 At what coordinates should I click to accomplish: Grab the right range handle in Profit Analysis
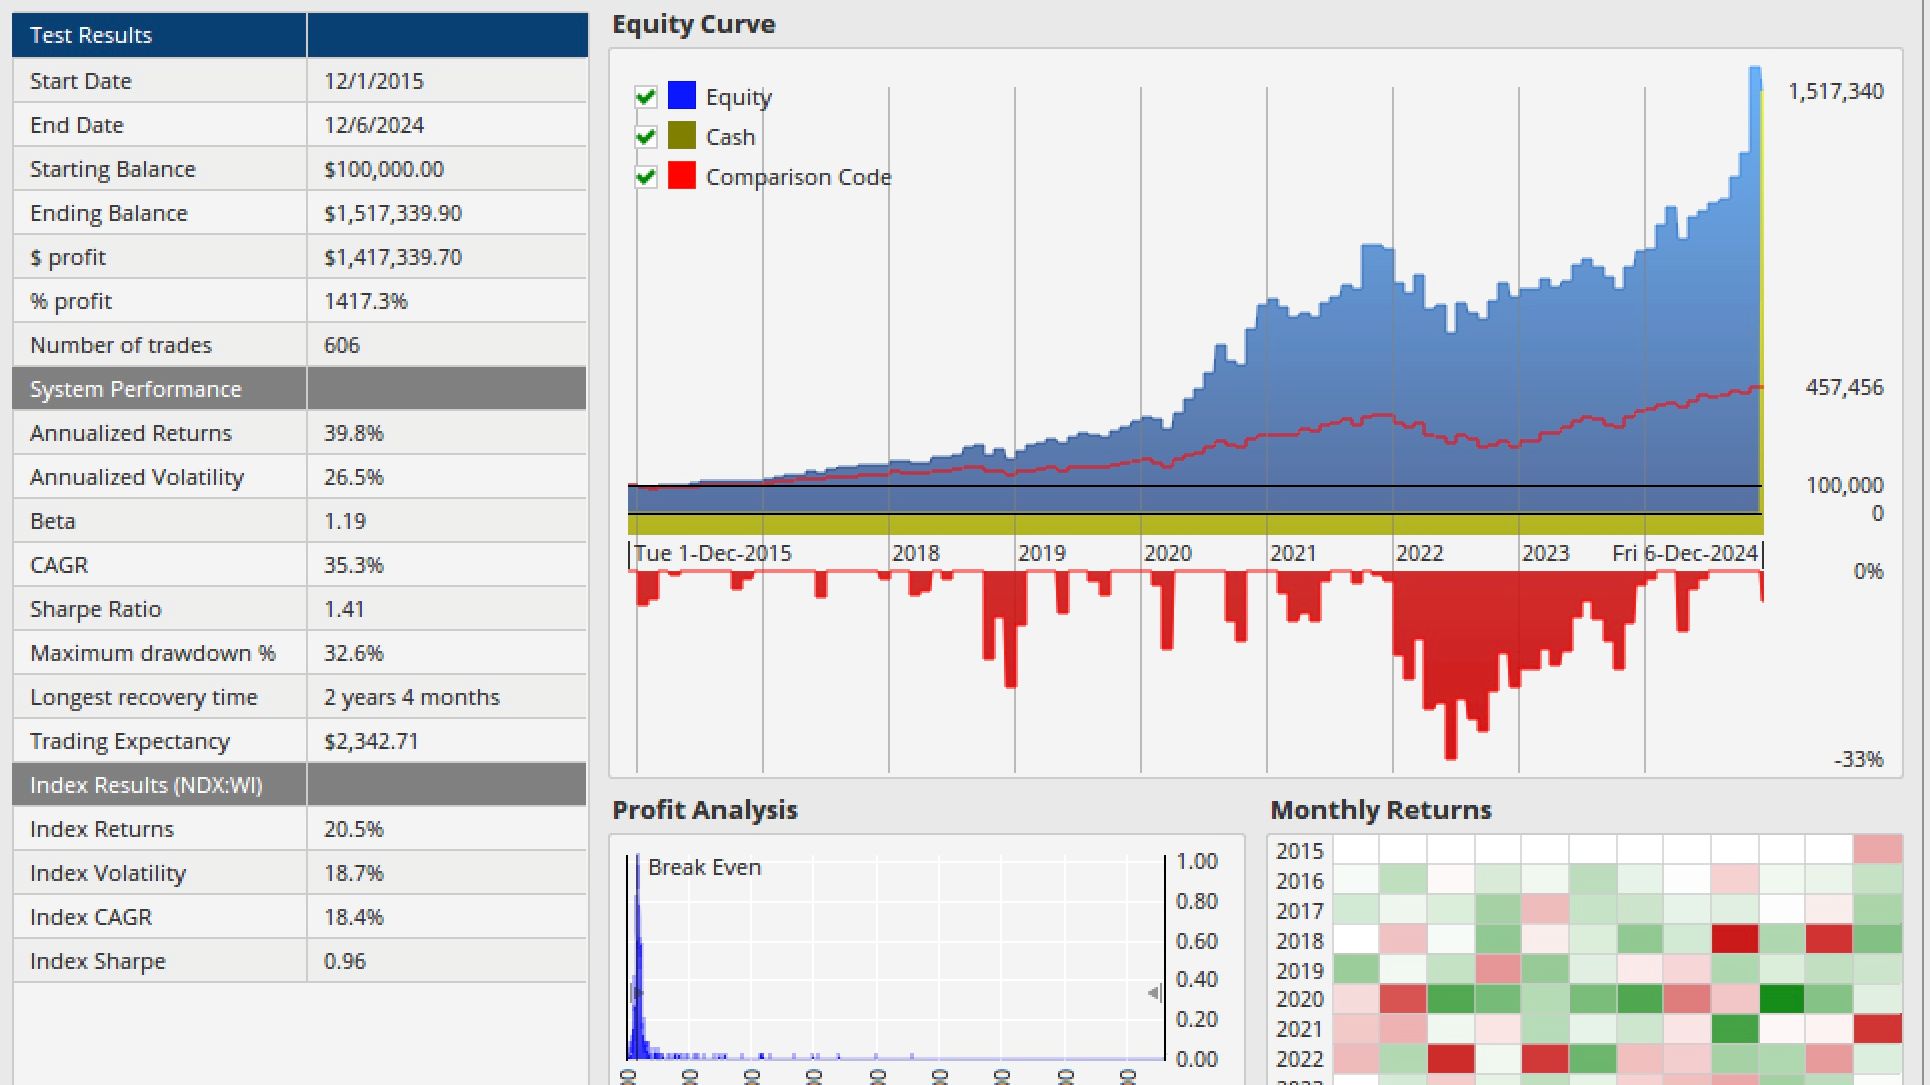1154,993
